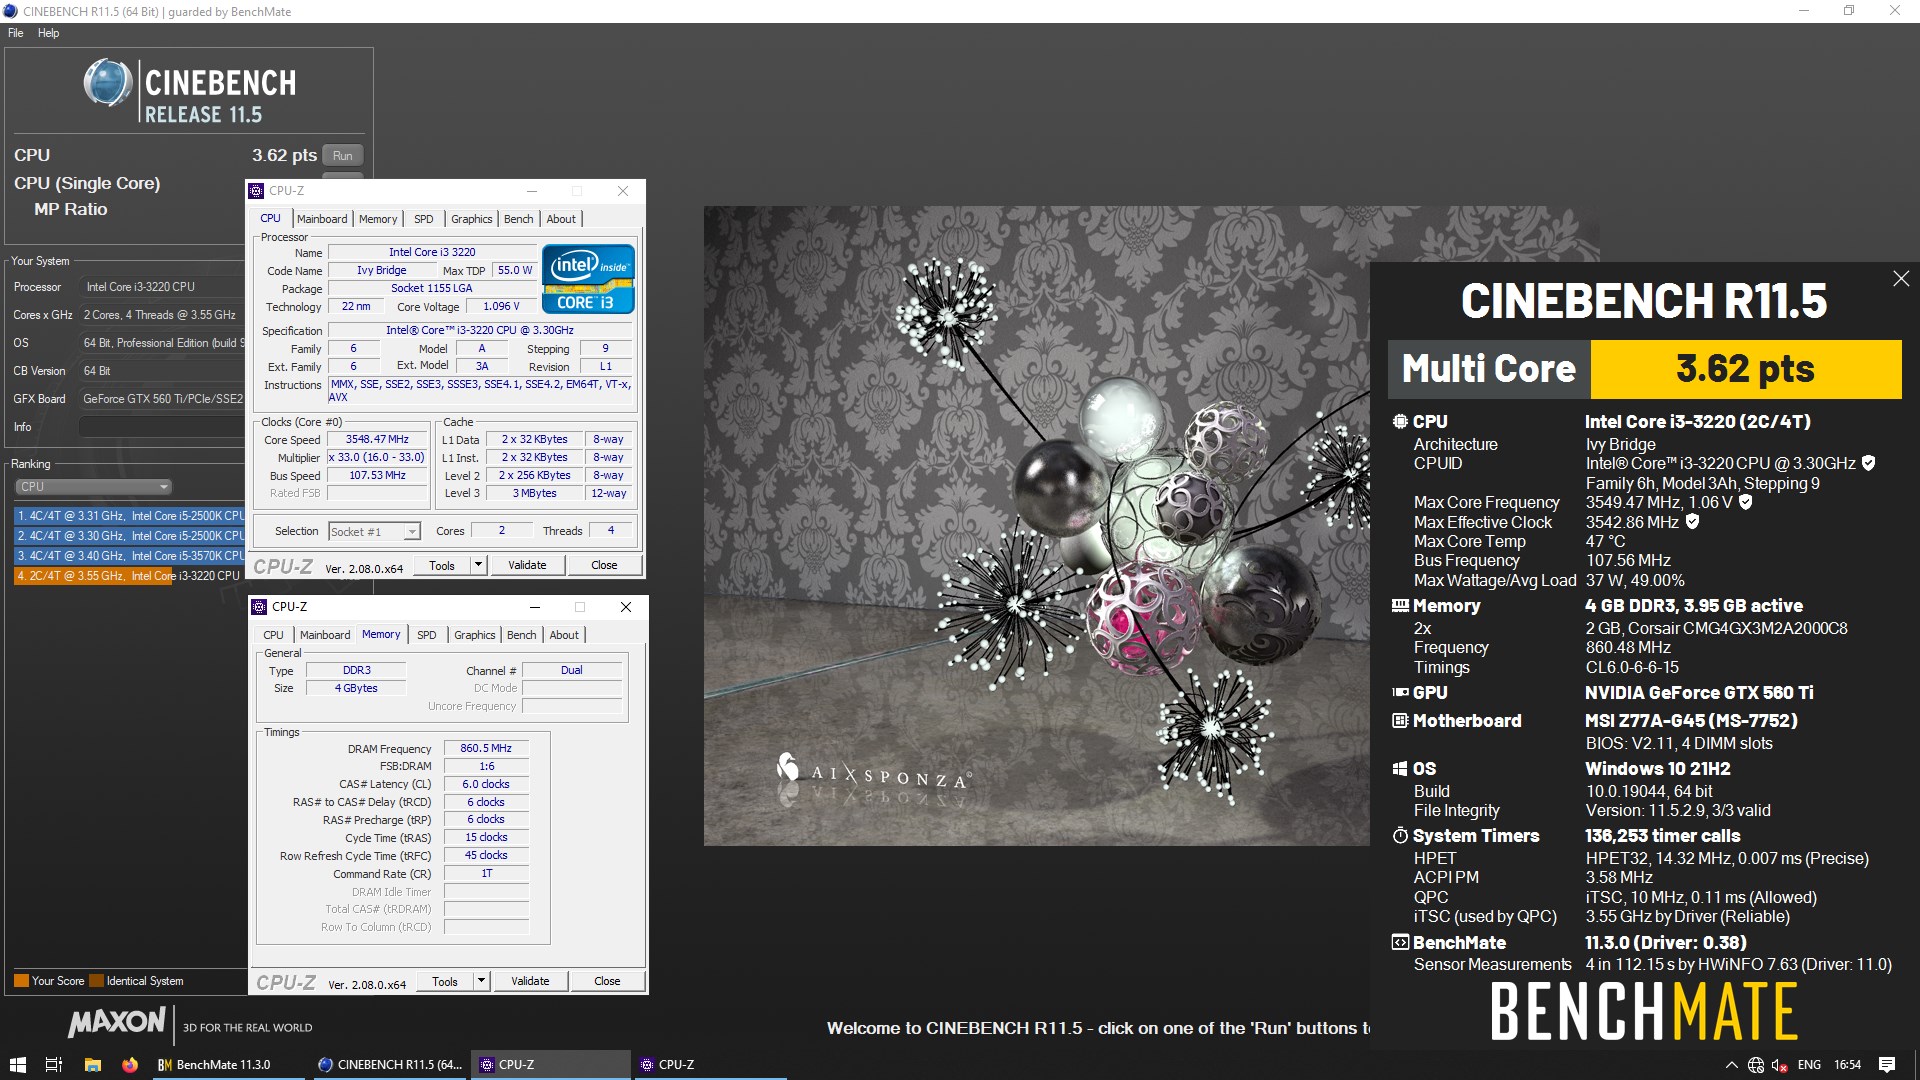Open Mainboard tab in lower CPU-Z

pyautogui.click(x=325, y=635)
